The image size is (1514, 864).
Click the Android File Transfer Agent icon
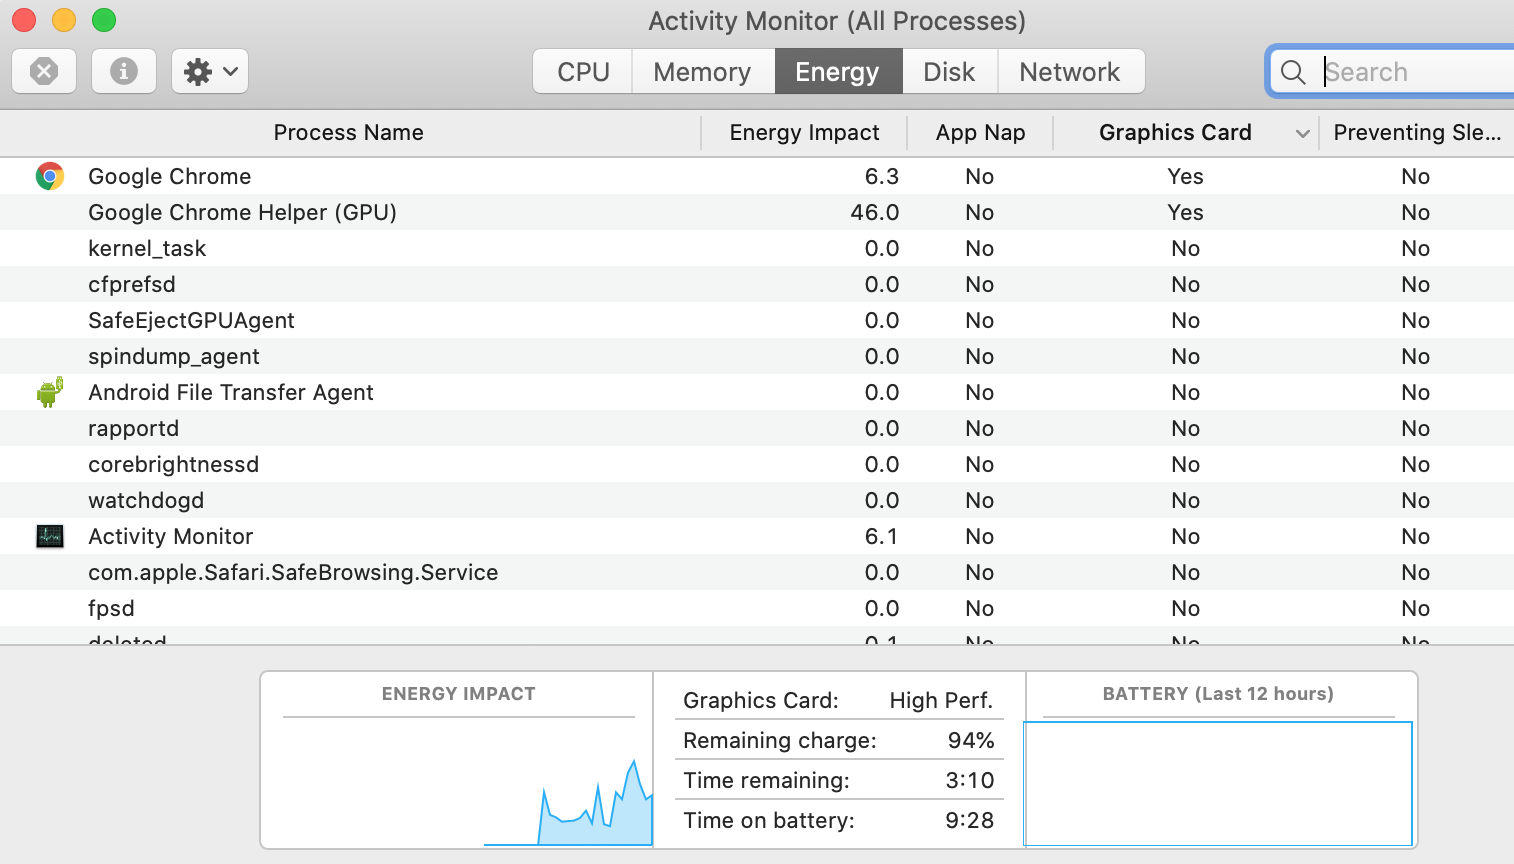click(x=50, y=392)
